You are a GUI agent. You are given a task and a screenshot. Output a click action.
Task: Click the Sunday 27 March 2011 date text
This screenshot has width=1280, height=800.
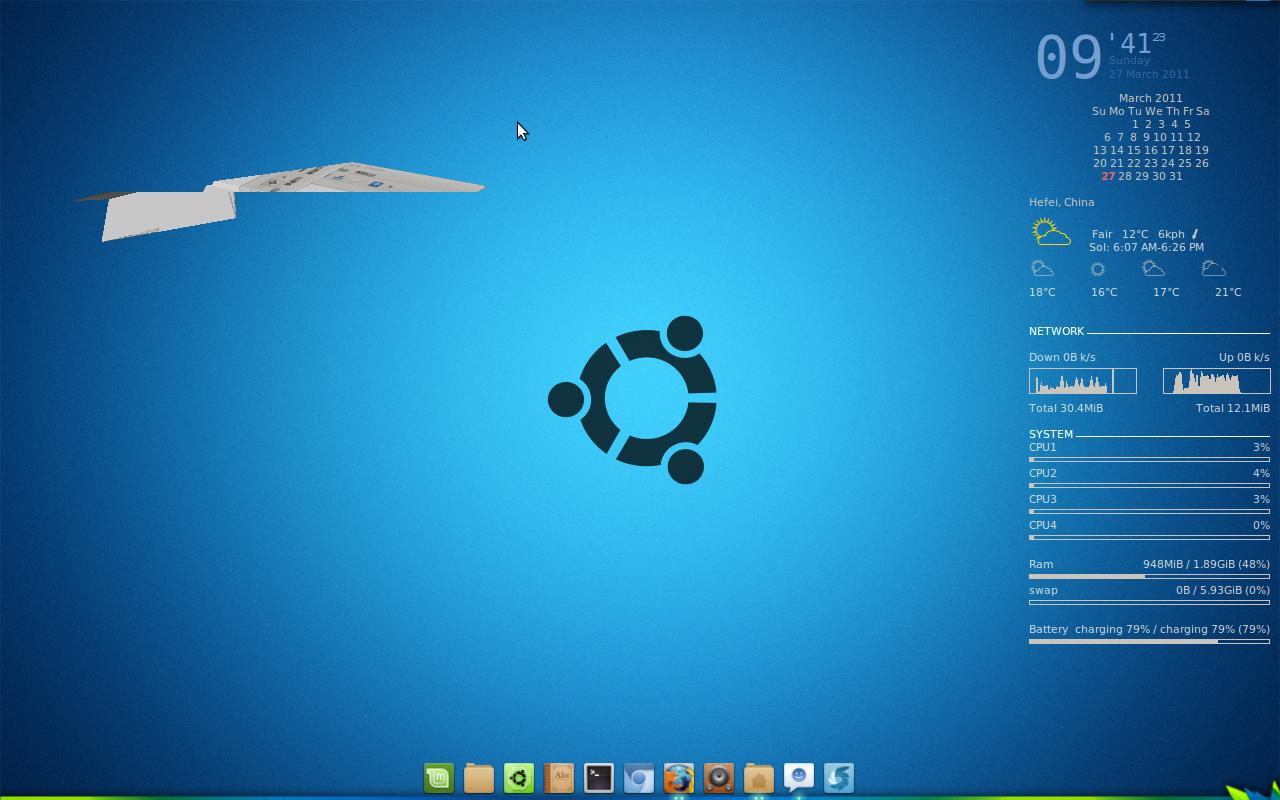coord(1149,67)
